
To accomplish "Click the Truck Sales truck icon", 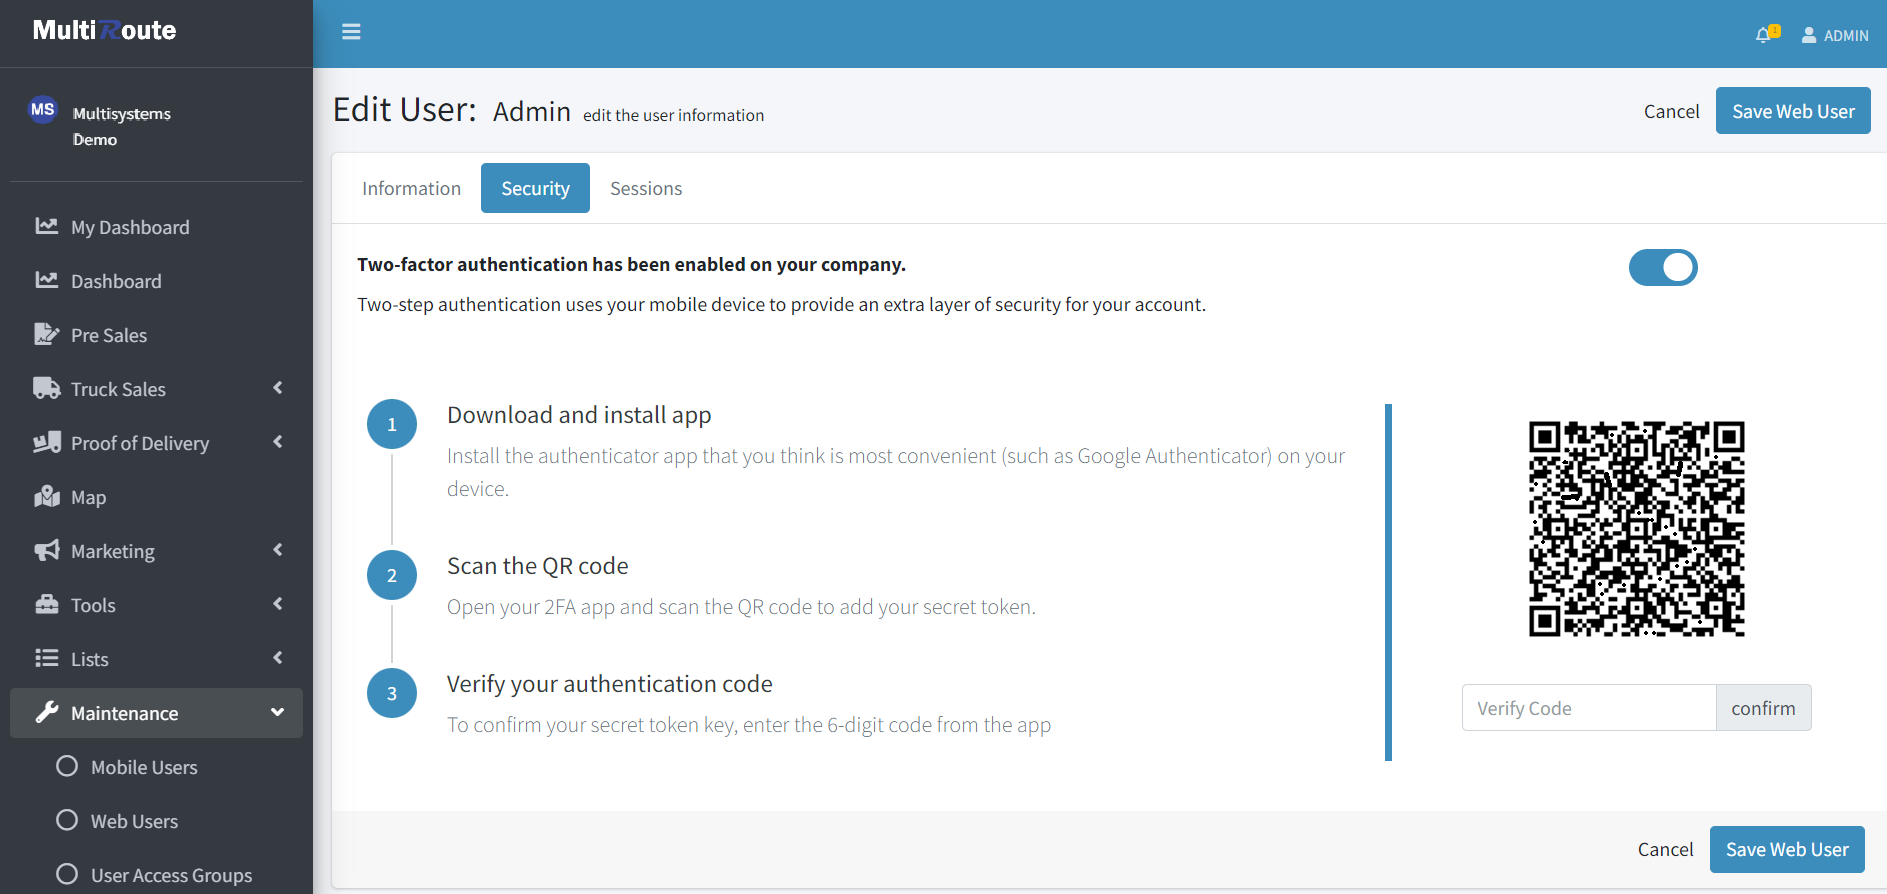I will (x=46, y=388).
